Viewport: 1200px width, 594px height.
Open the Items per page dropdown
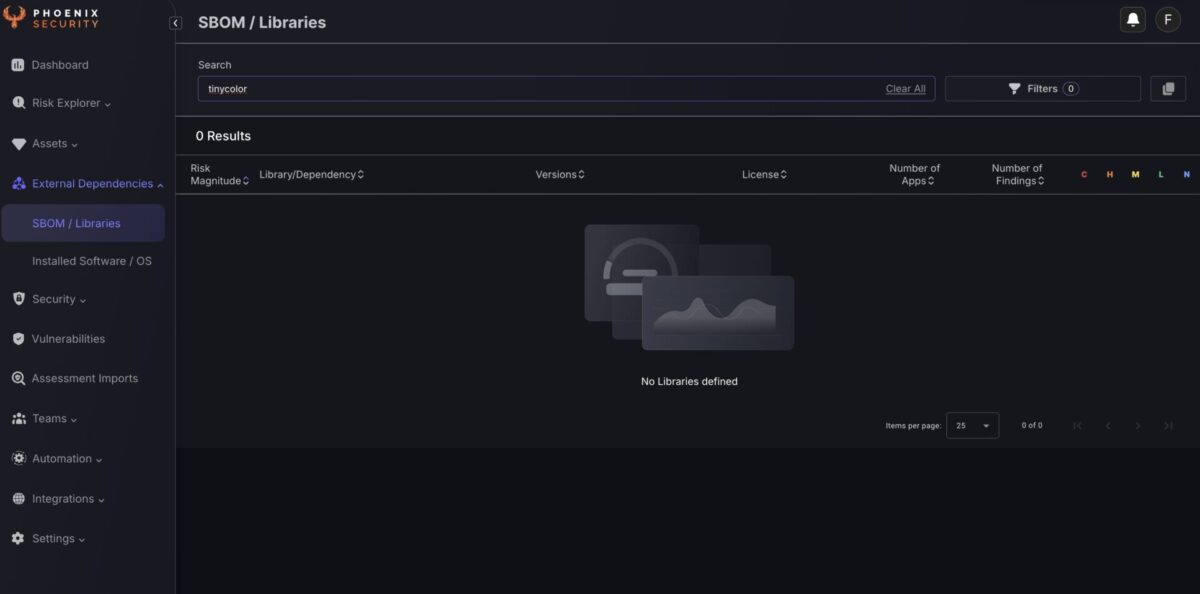pos(972,426)
